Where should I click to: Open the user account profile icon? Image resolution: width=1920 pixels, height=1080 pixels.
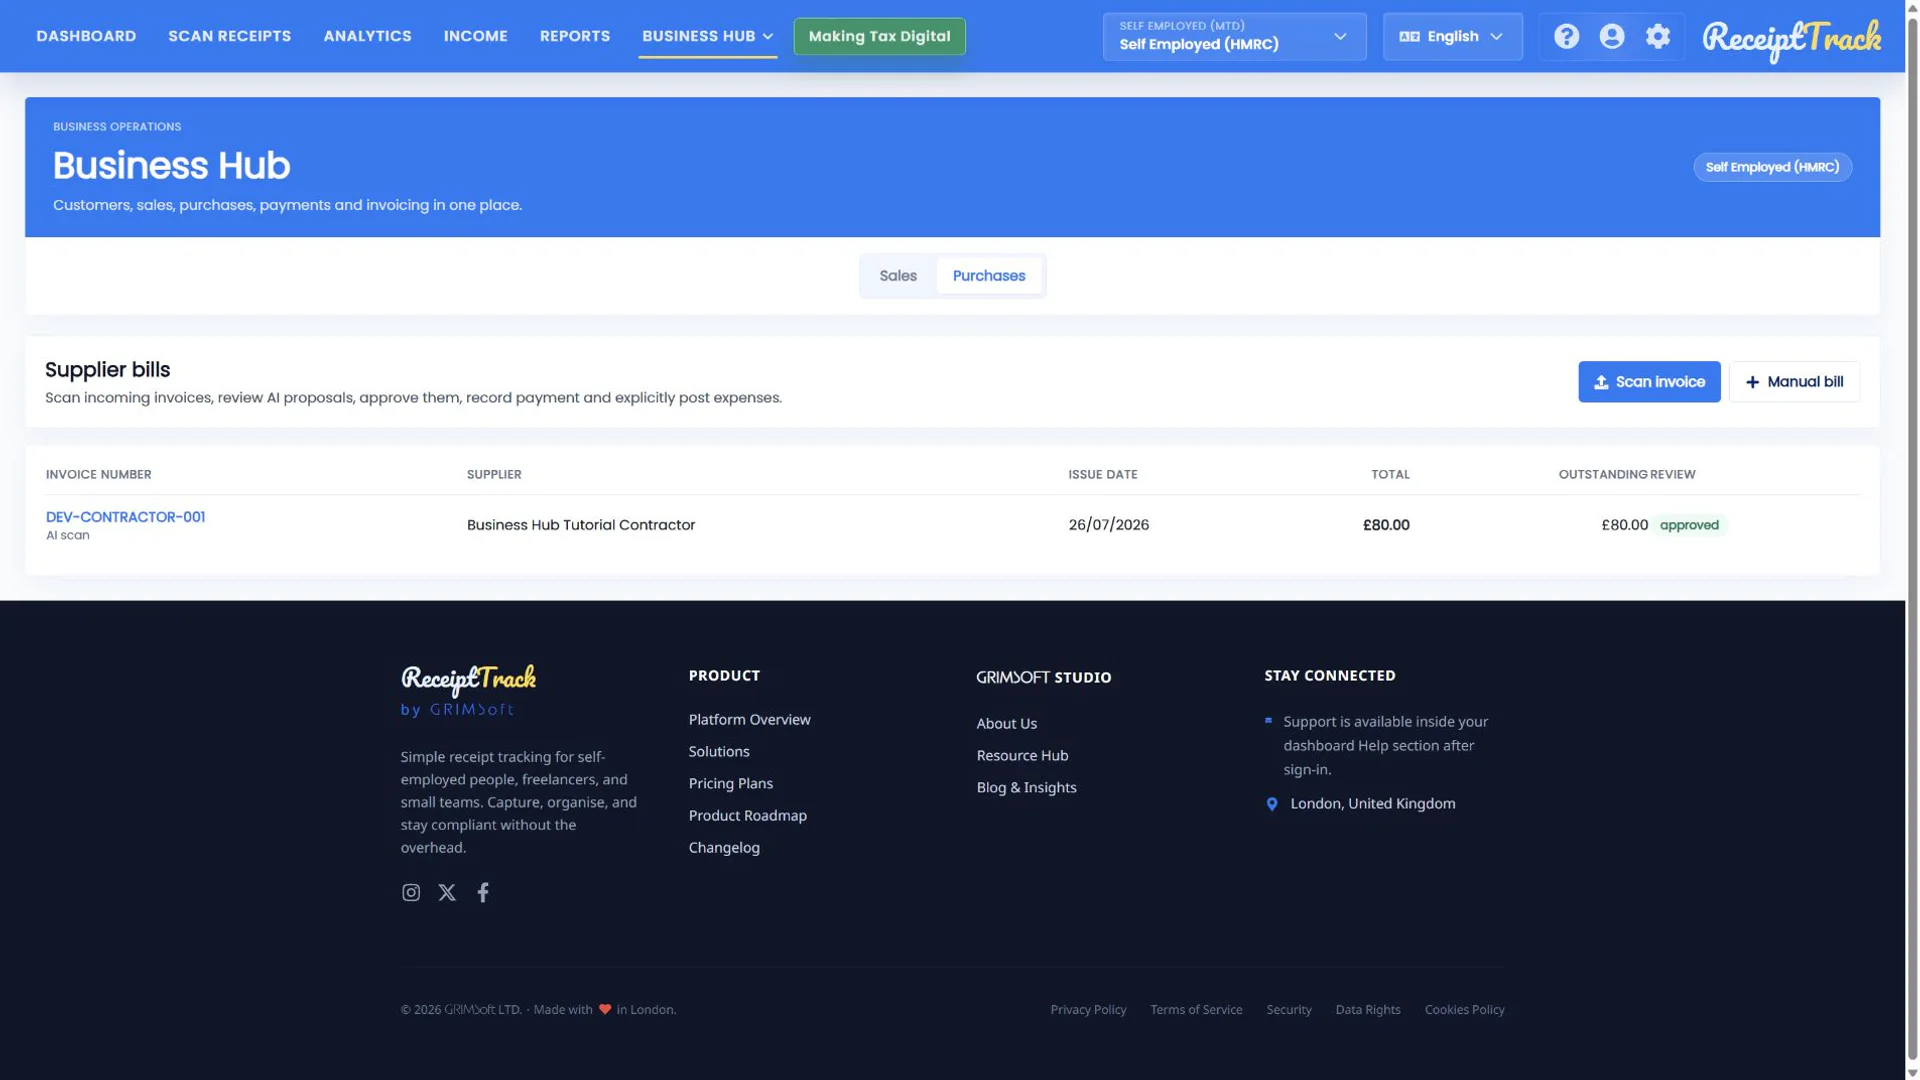click(1612, 37)
